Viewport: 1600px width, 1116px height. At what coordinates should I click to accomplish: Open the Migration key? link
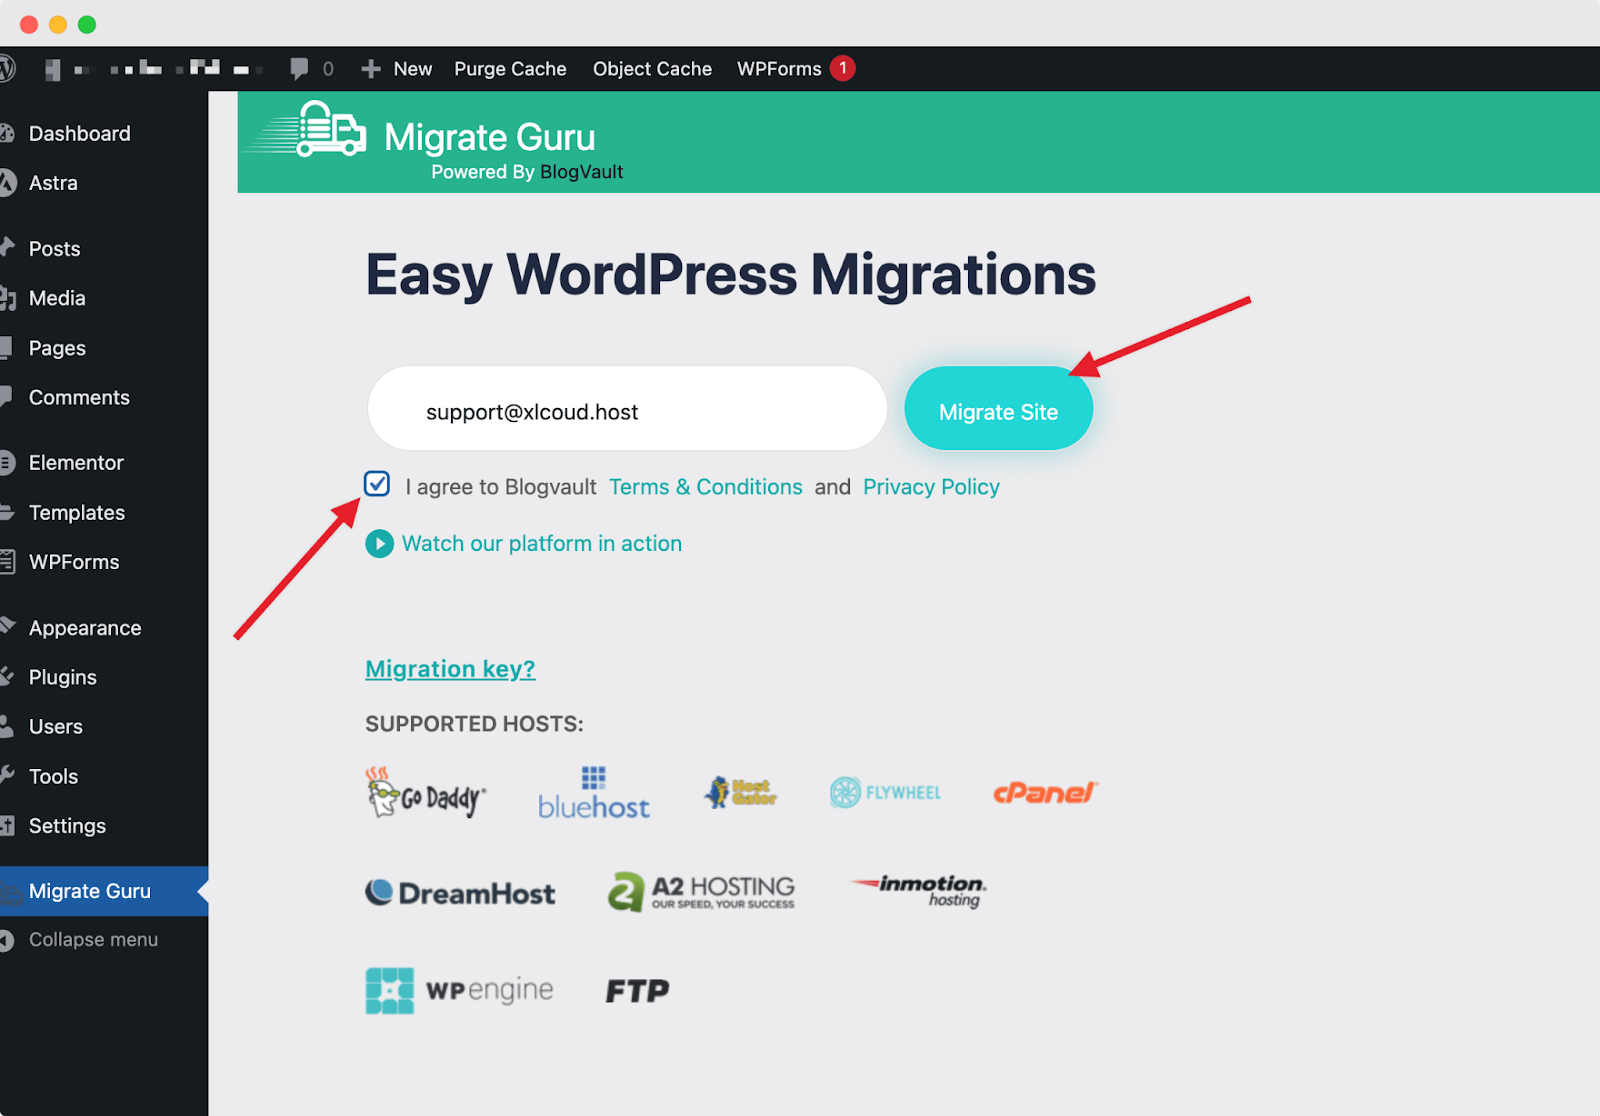click(x=449, y=669)
